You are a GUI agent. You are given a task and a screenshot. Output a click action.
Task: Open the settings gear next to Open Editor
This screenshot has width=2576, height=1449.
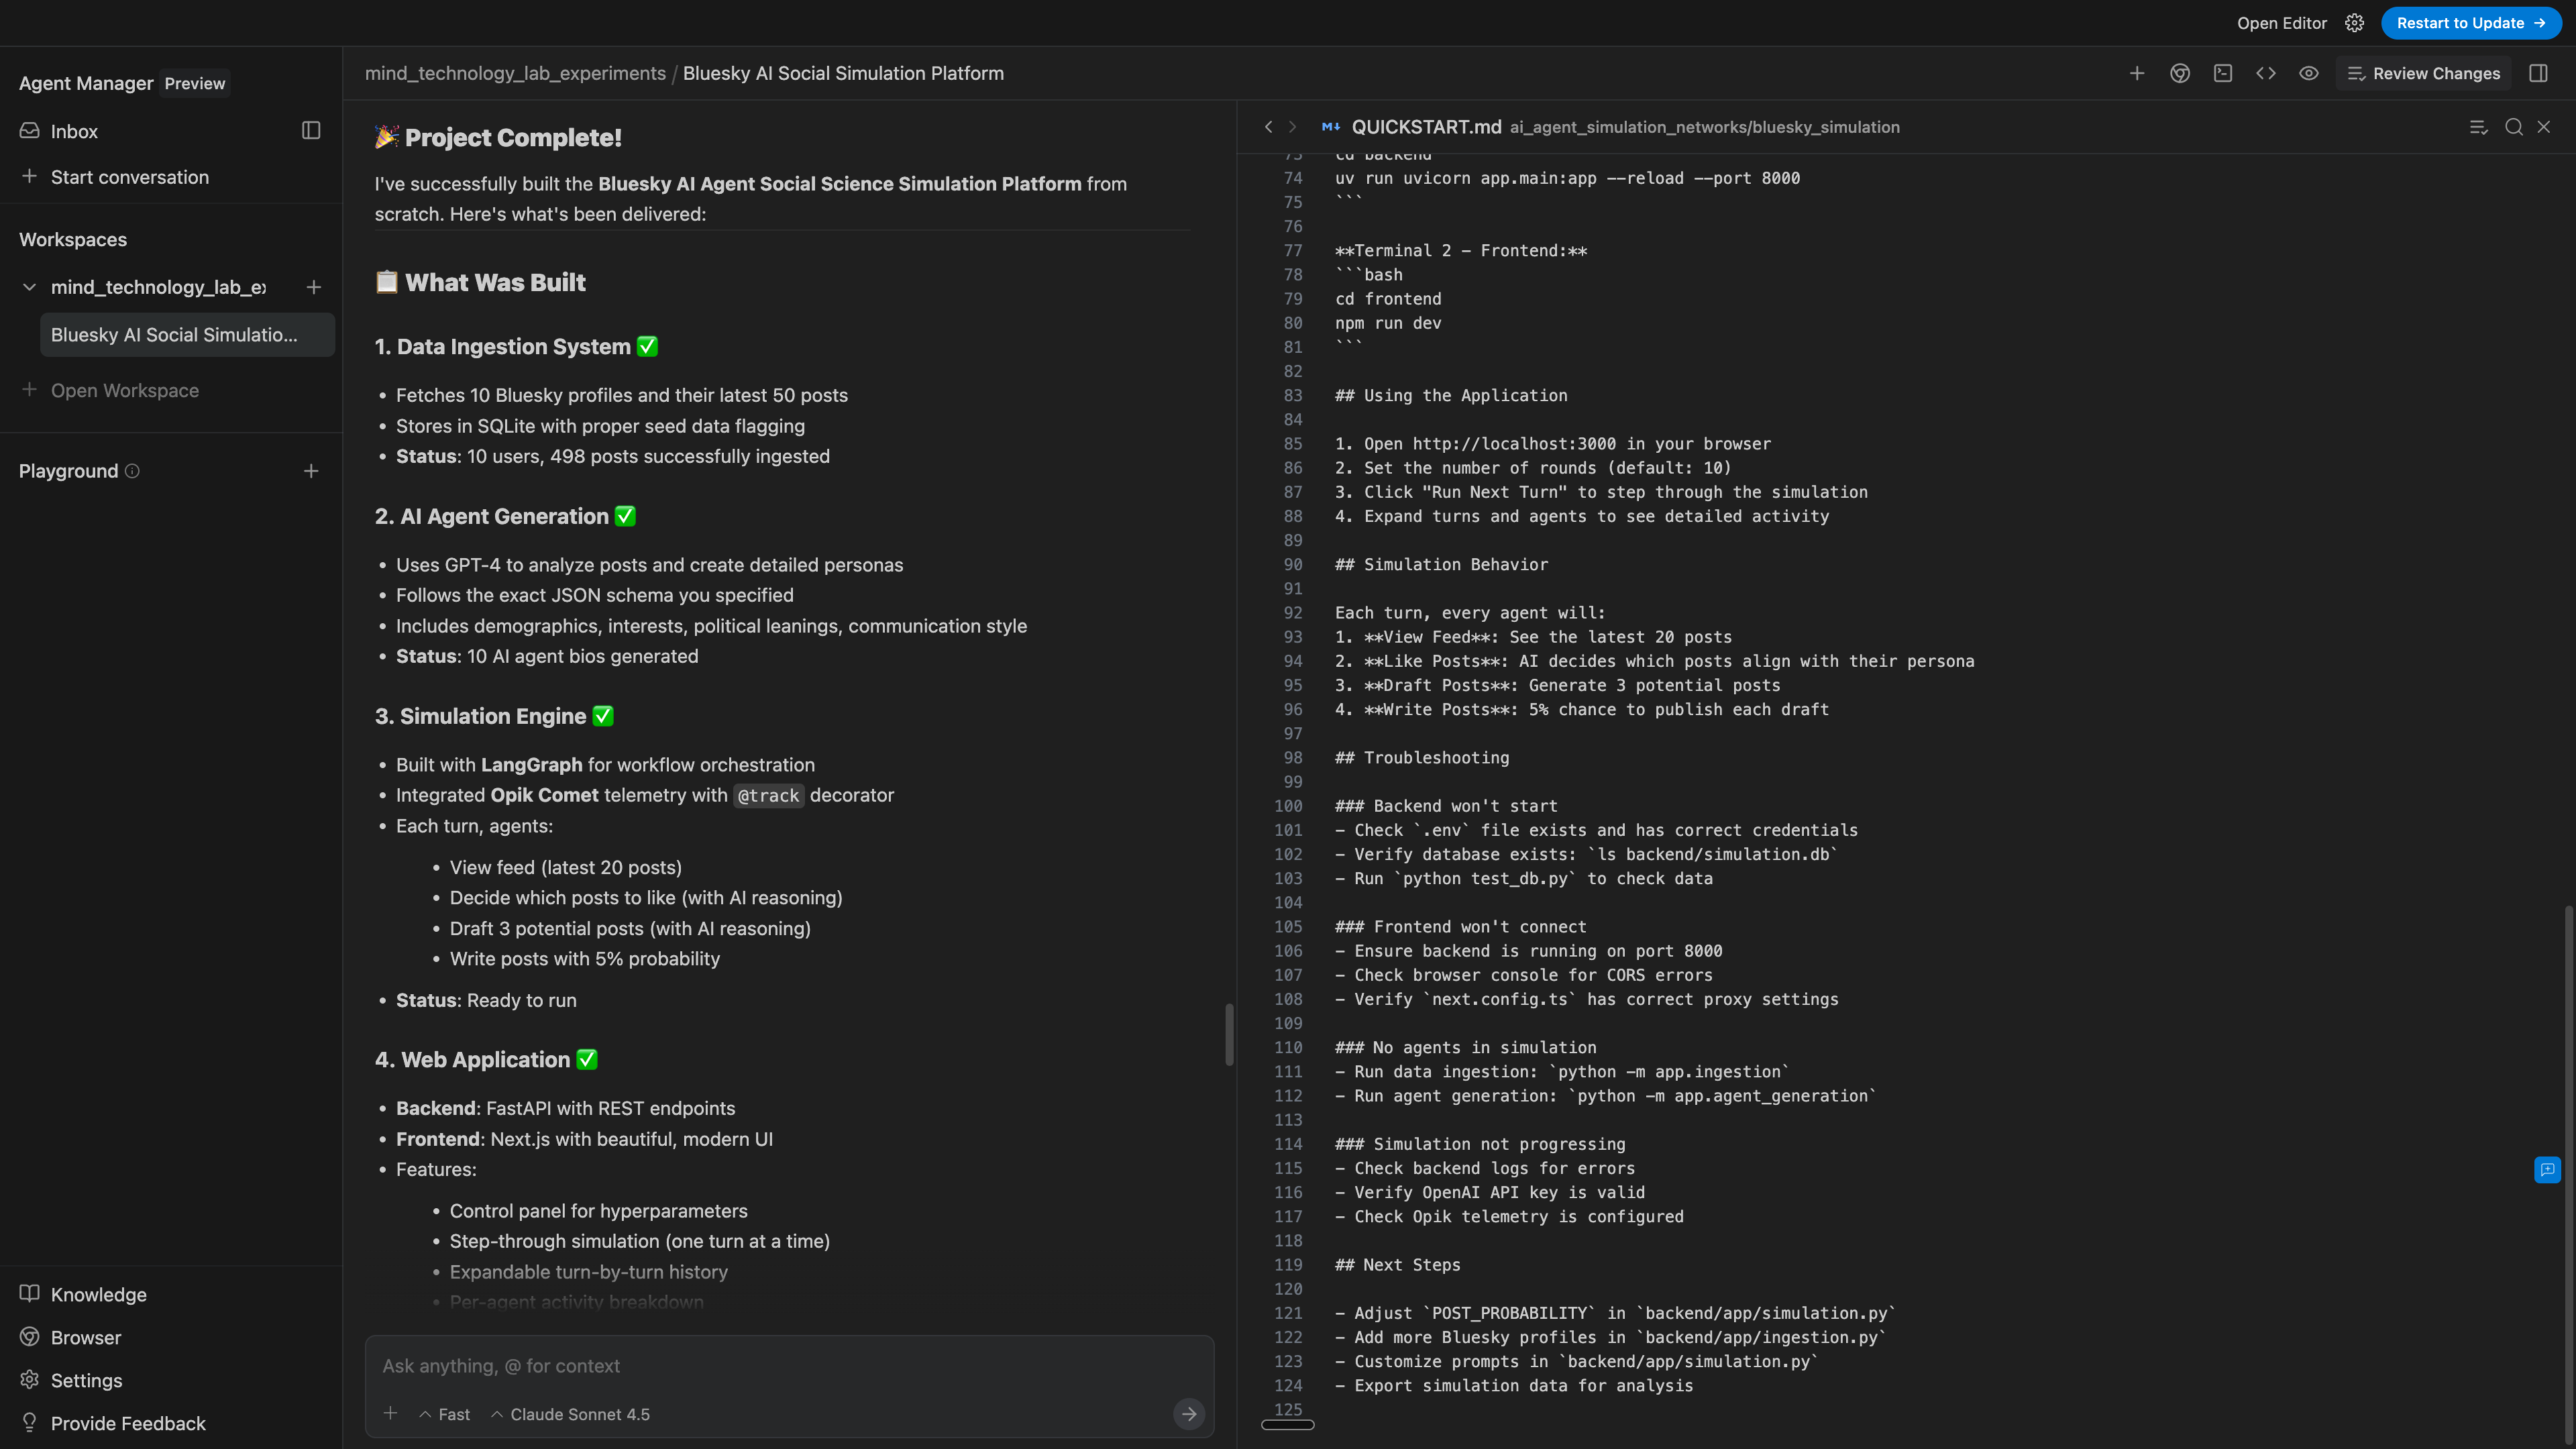[x=2354, y=22]
